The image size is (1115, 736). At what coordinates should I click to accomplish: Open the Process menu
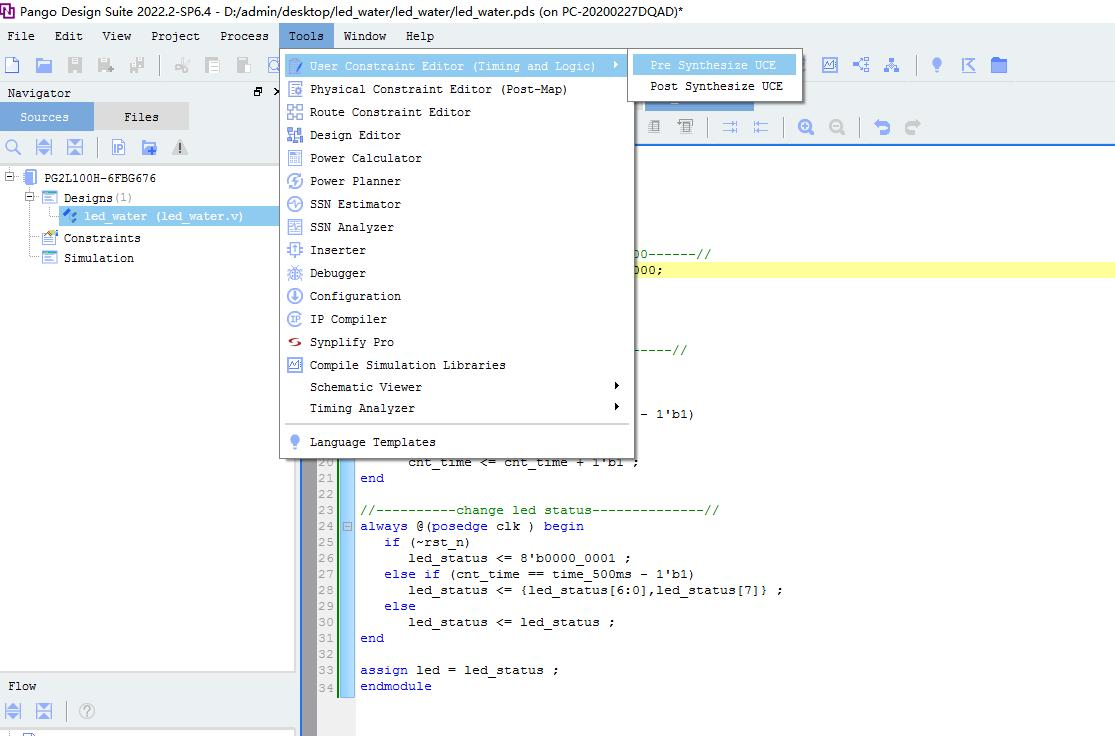point(244,36)
